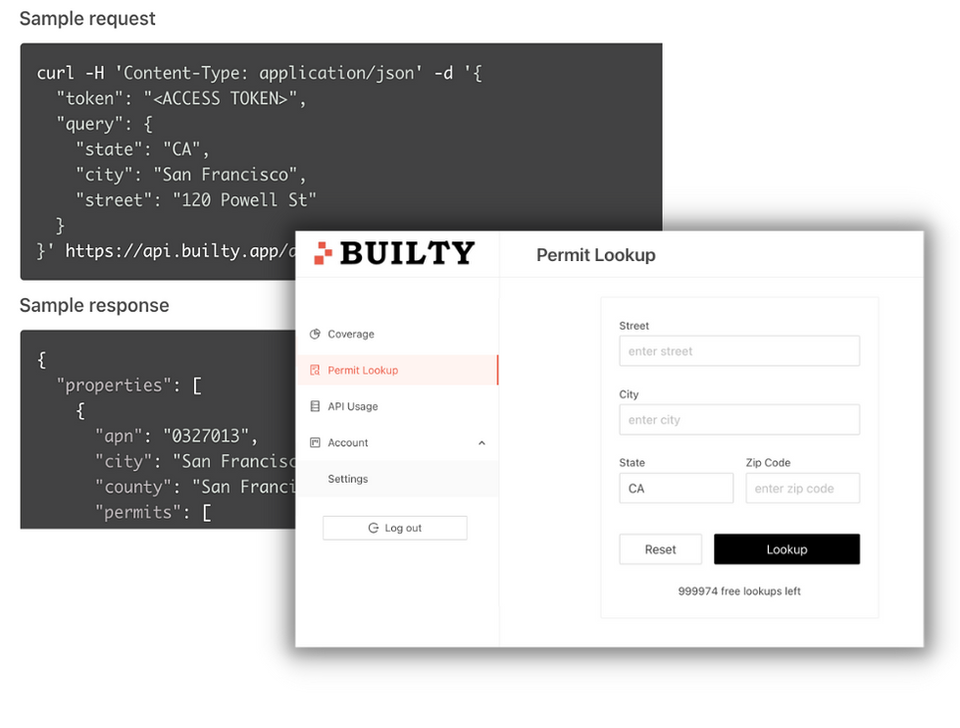Click the Street field label
Screen dimensions: 960x728
point(634,326)
